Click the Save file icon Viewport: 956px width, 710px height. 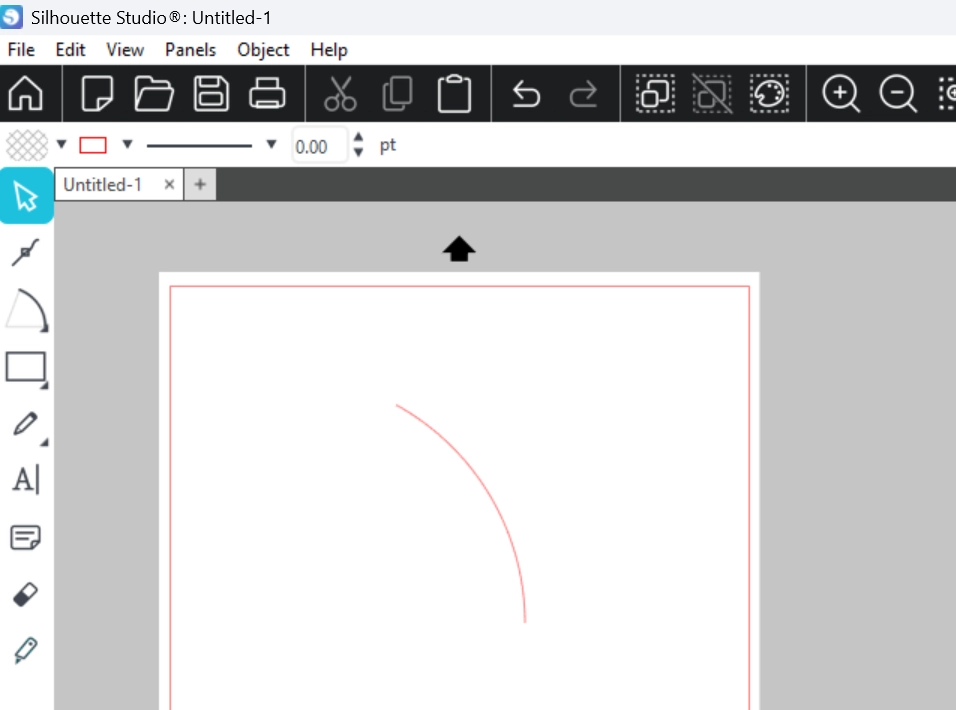coord(211,94)
